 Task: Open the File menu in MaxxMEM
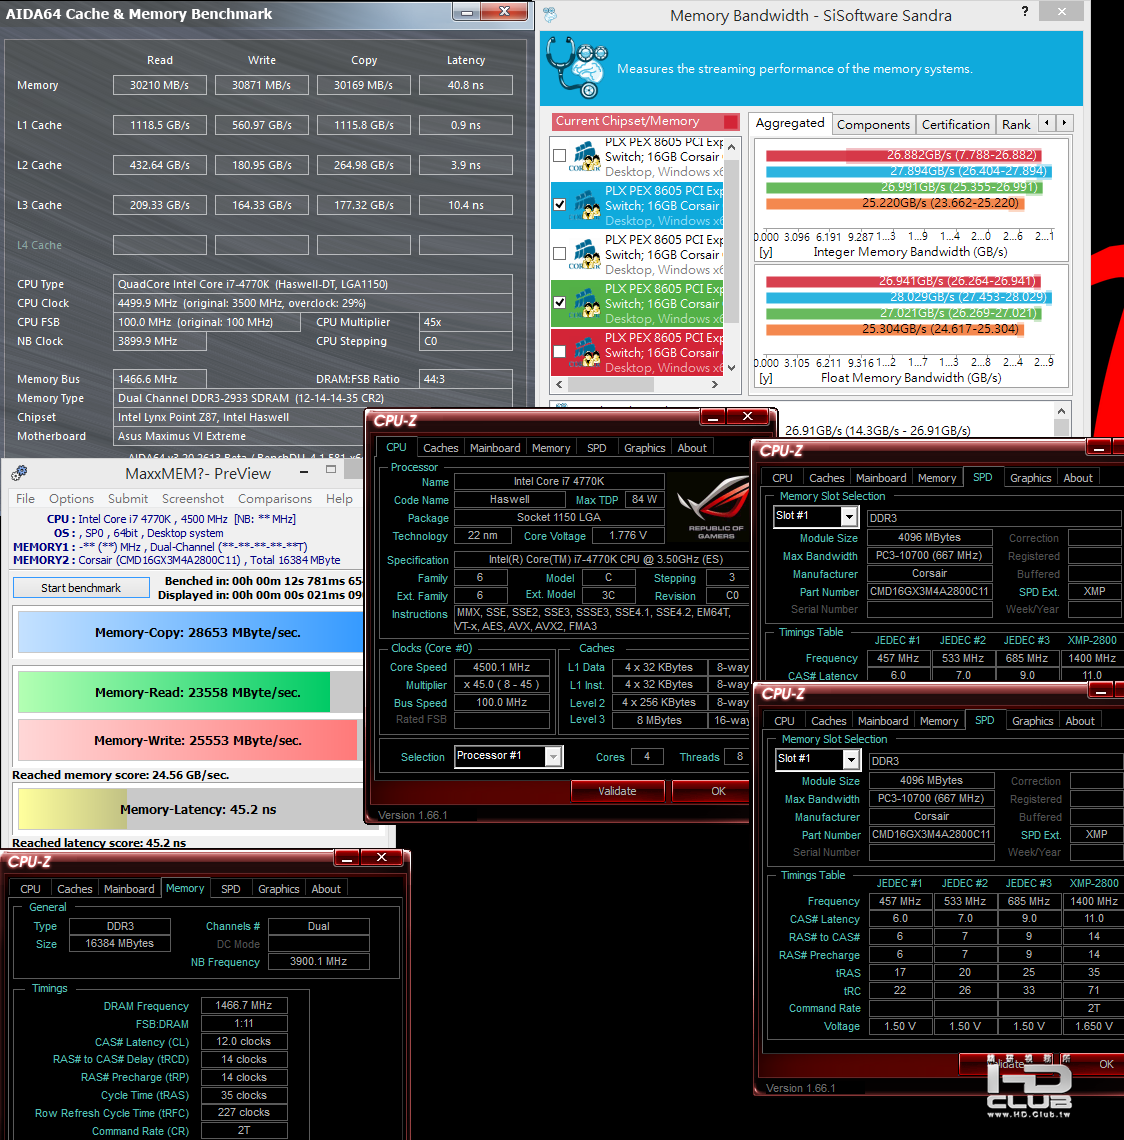coord(25,499)
